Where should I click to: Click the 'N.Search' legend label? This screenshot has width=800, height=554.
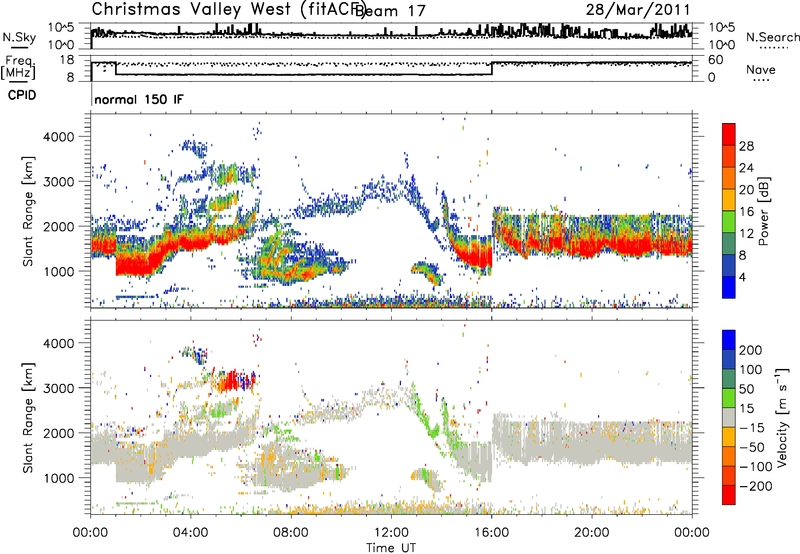(772, 37)
